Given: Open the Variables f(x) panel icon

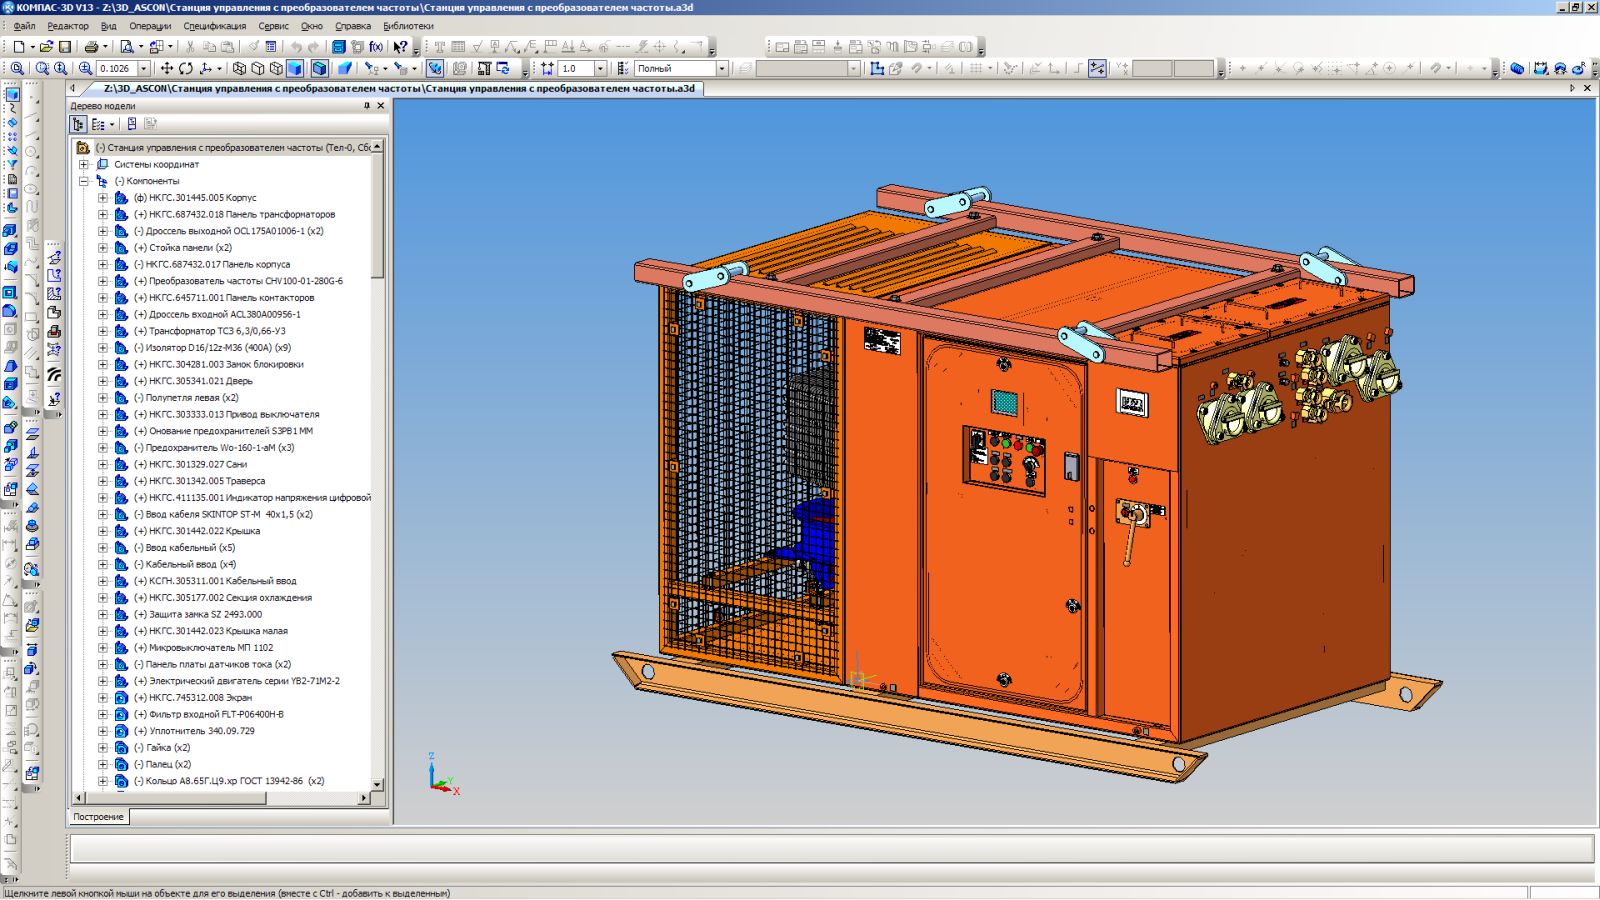Looking at the screenshot, I should [376, 47].
